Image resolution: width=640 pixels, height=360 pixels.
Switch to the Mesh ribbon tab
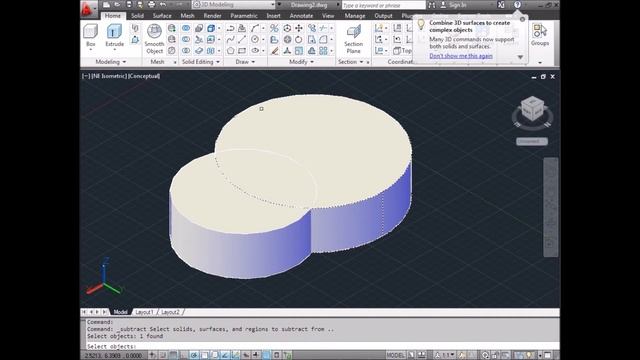[187, 16]
